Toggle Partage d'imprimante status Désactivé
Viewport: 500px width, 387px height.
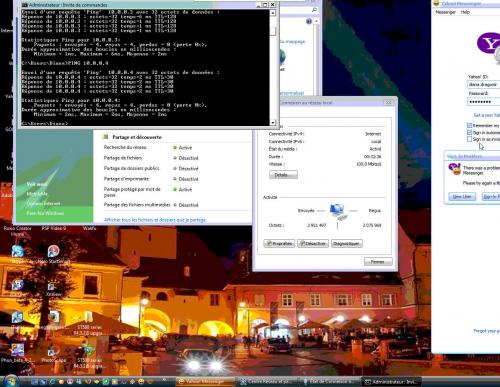tap(186, 179)
